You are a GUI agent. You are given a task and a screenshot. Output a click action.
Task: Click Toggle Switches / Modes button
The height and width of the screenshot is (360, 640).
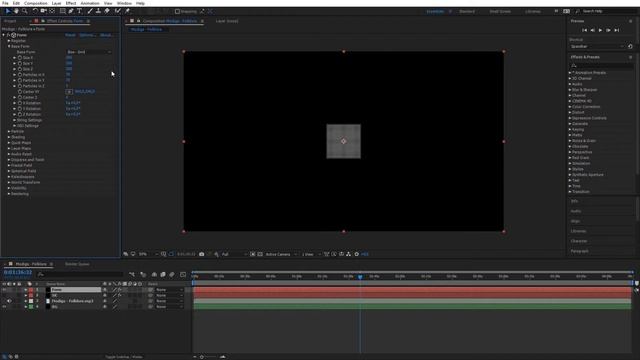[x=124, y=357]
